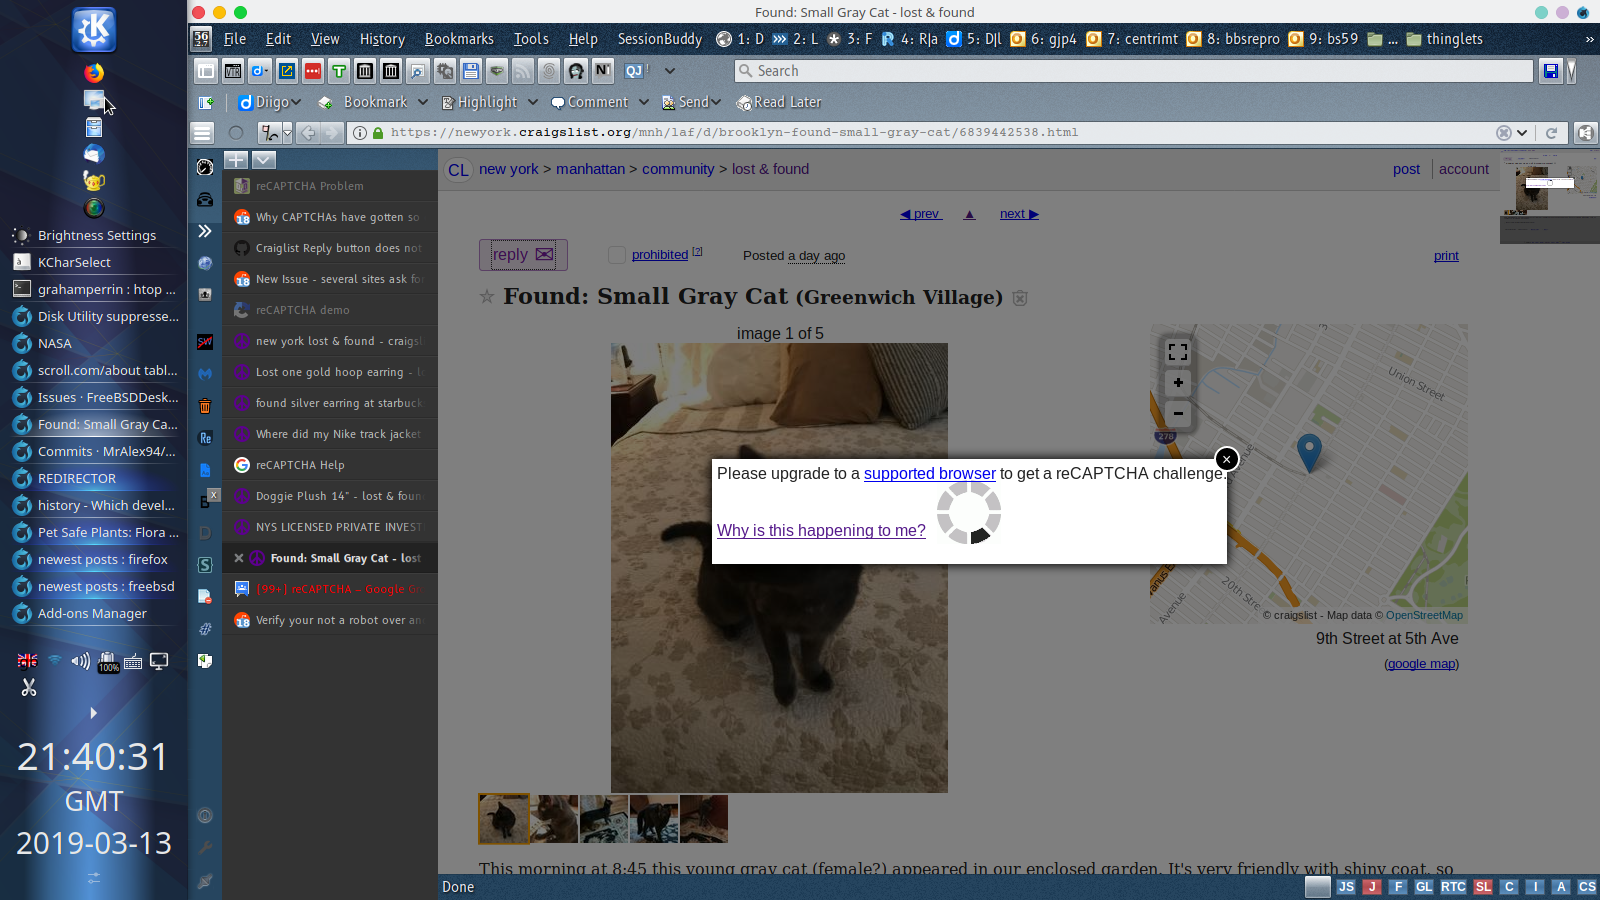Viewport: 1600px width, 900px height.
Task: Switch to the 'reCAPTCHA Help' tab in the sidebar
Action: pyautogui.click(x=330, y=465)
